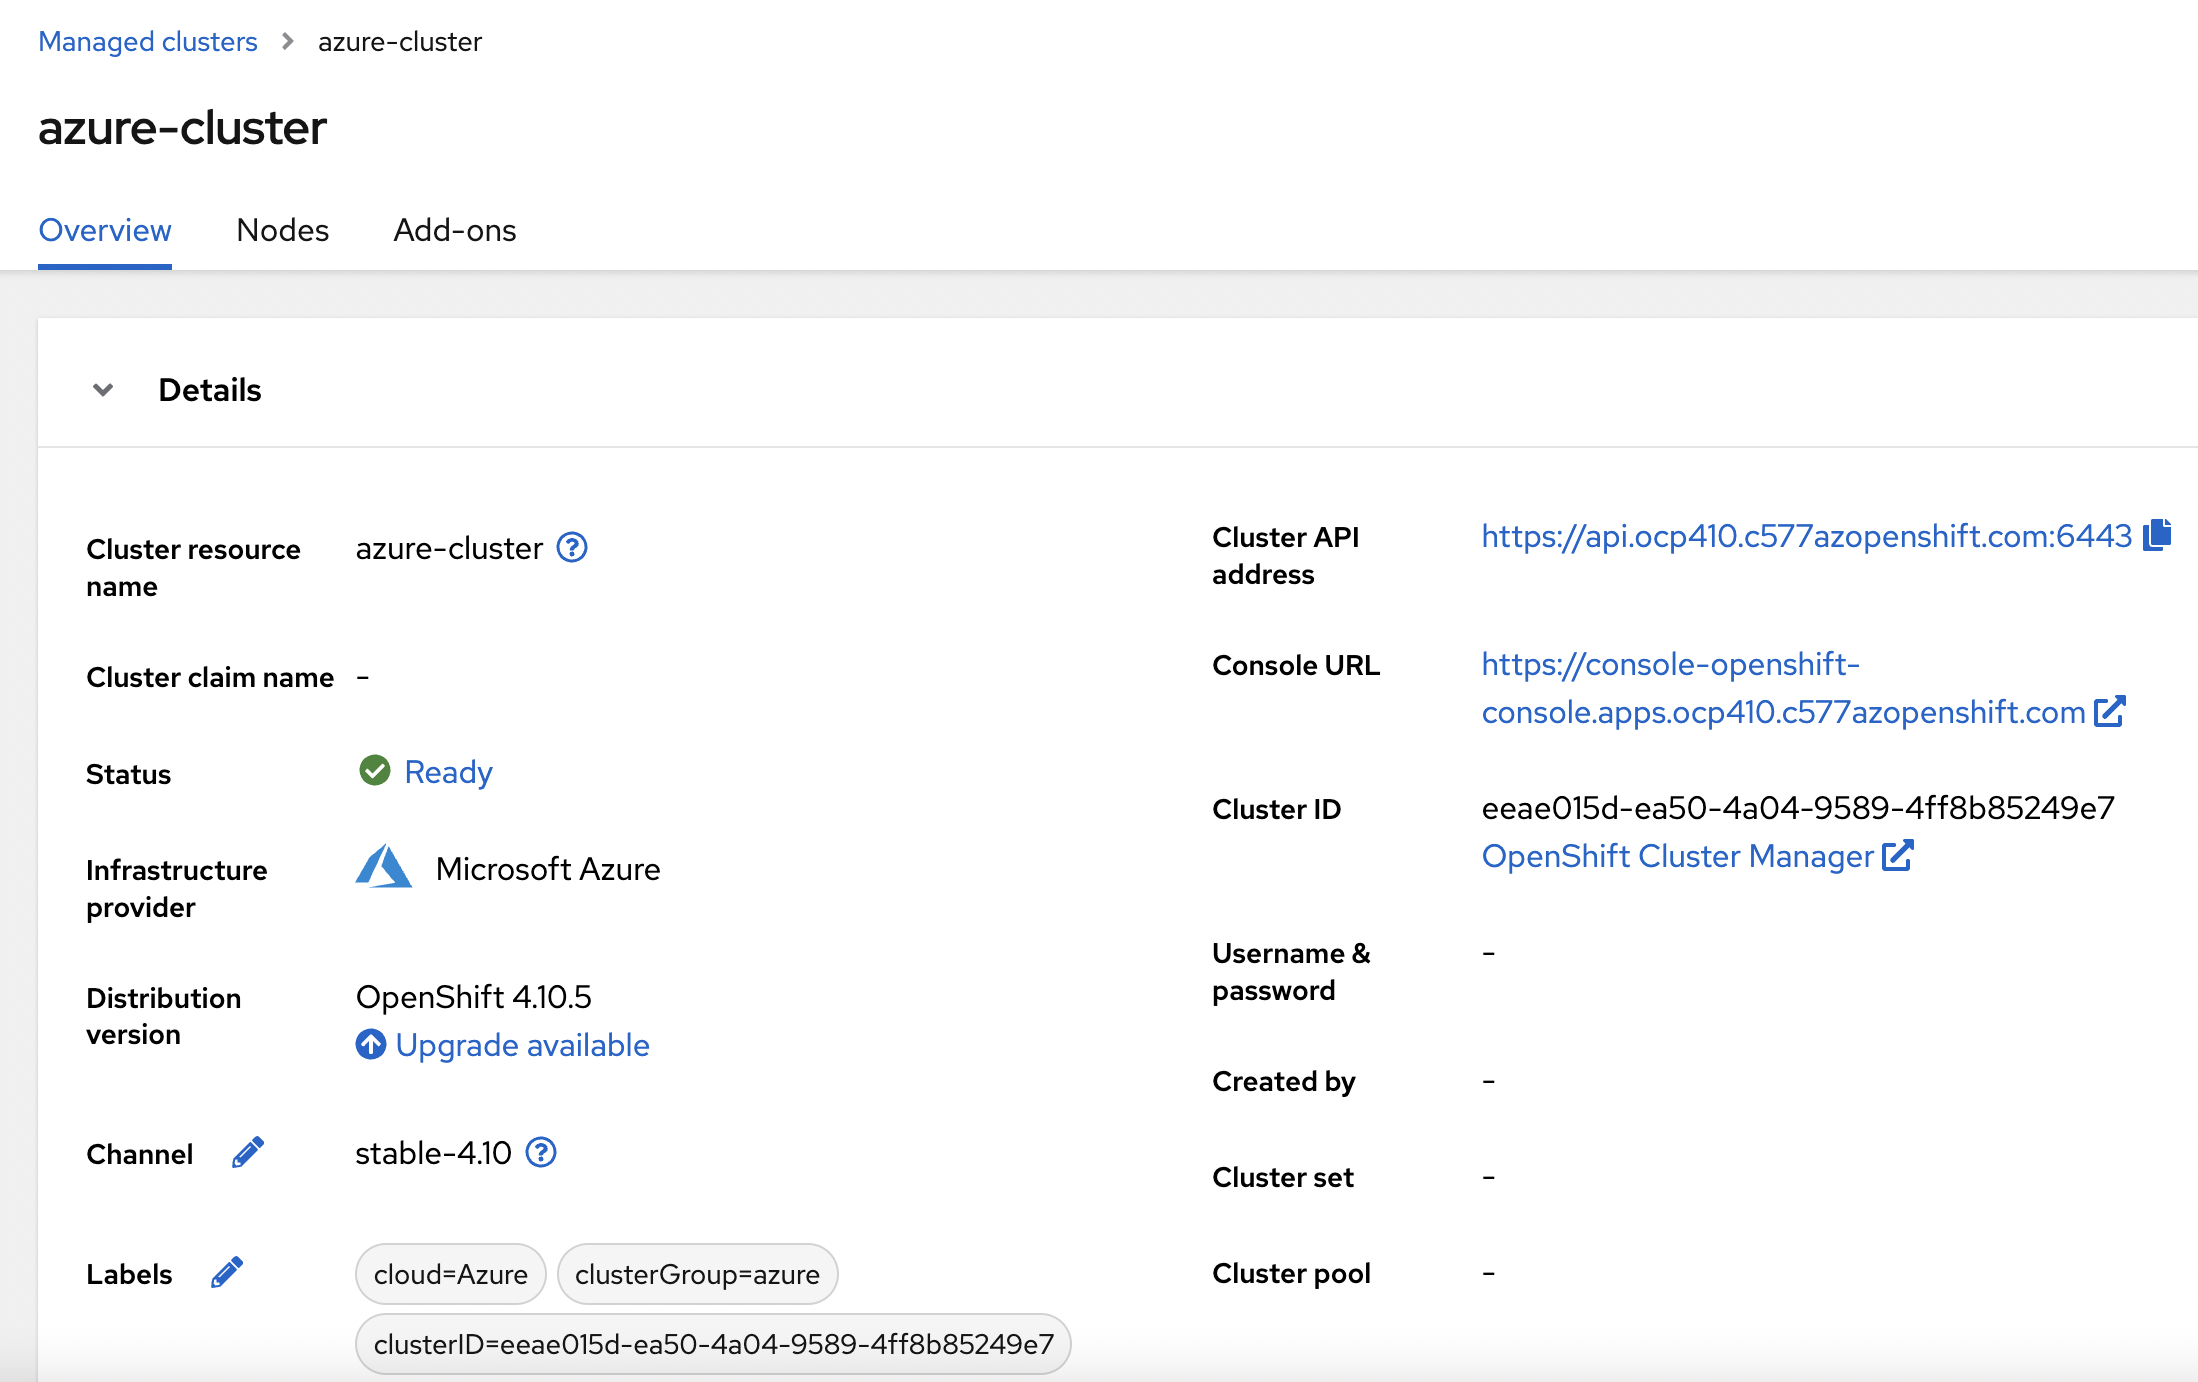Click the clusterGroup=azure label chip

pyautogui.click(x=697, y=1274)
